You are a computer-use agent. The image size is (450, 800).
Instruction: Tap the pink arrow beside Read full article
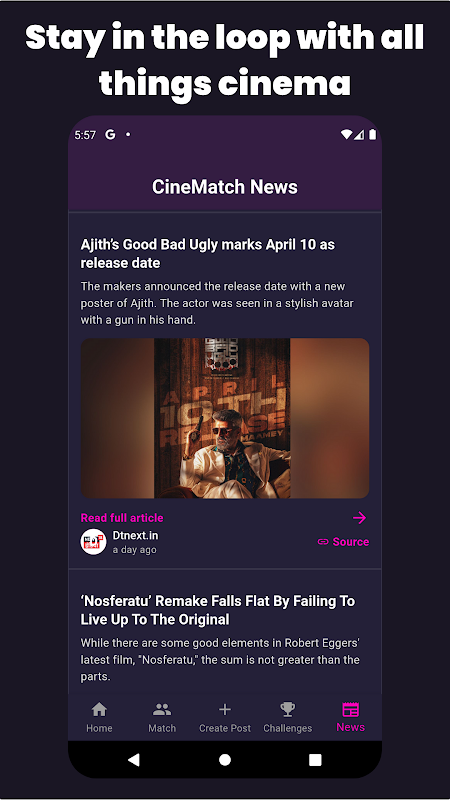360,518
